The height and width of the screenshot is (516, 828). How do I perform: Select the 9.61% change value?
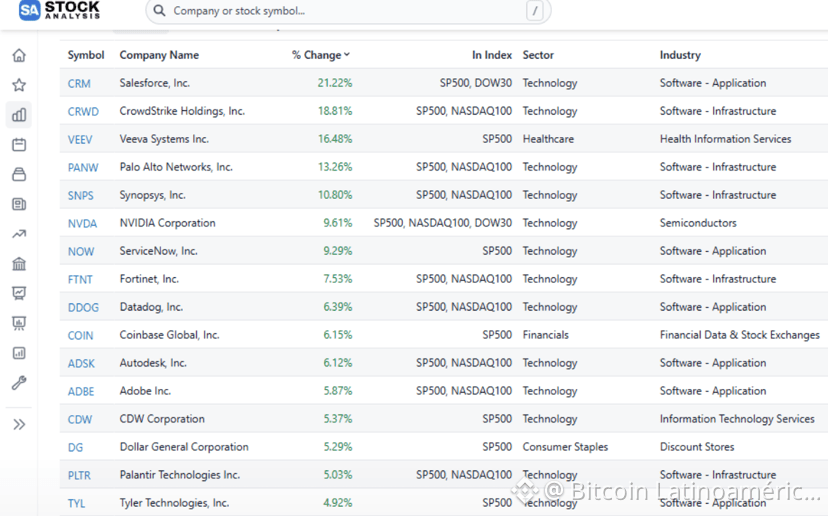pyautogui.click(x=338, y=223)
